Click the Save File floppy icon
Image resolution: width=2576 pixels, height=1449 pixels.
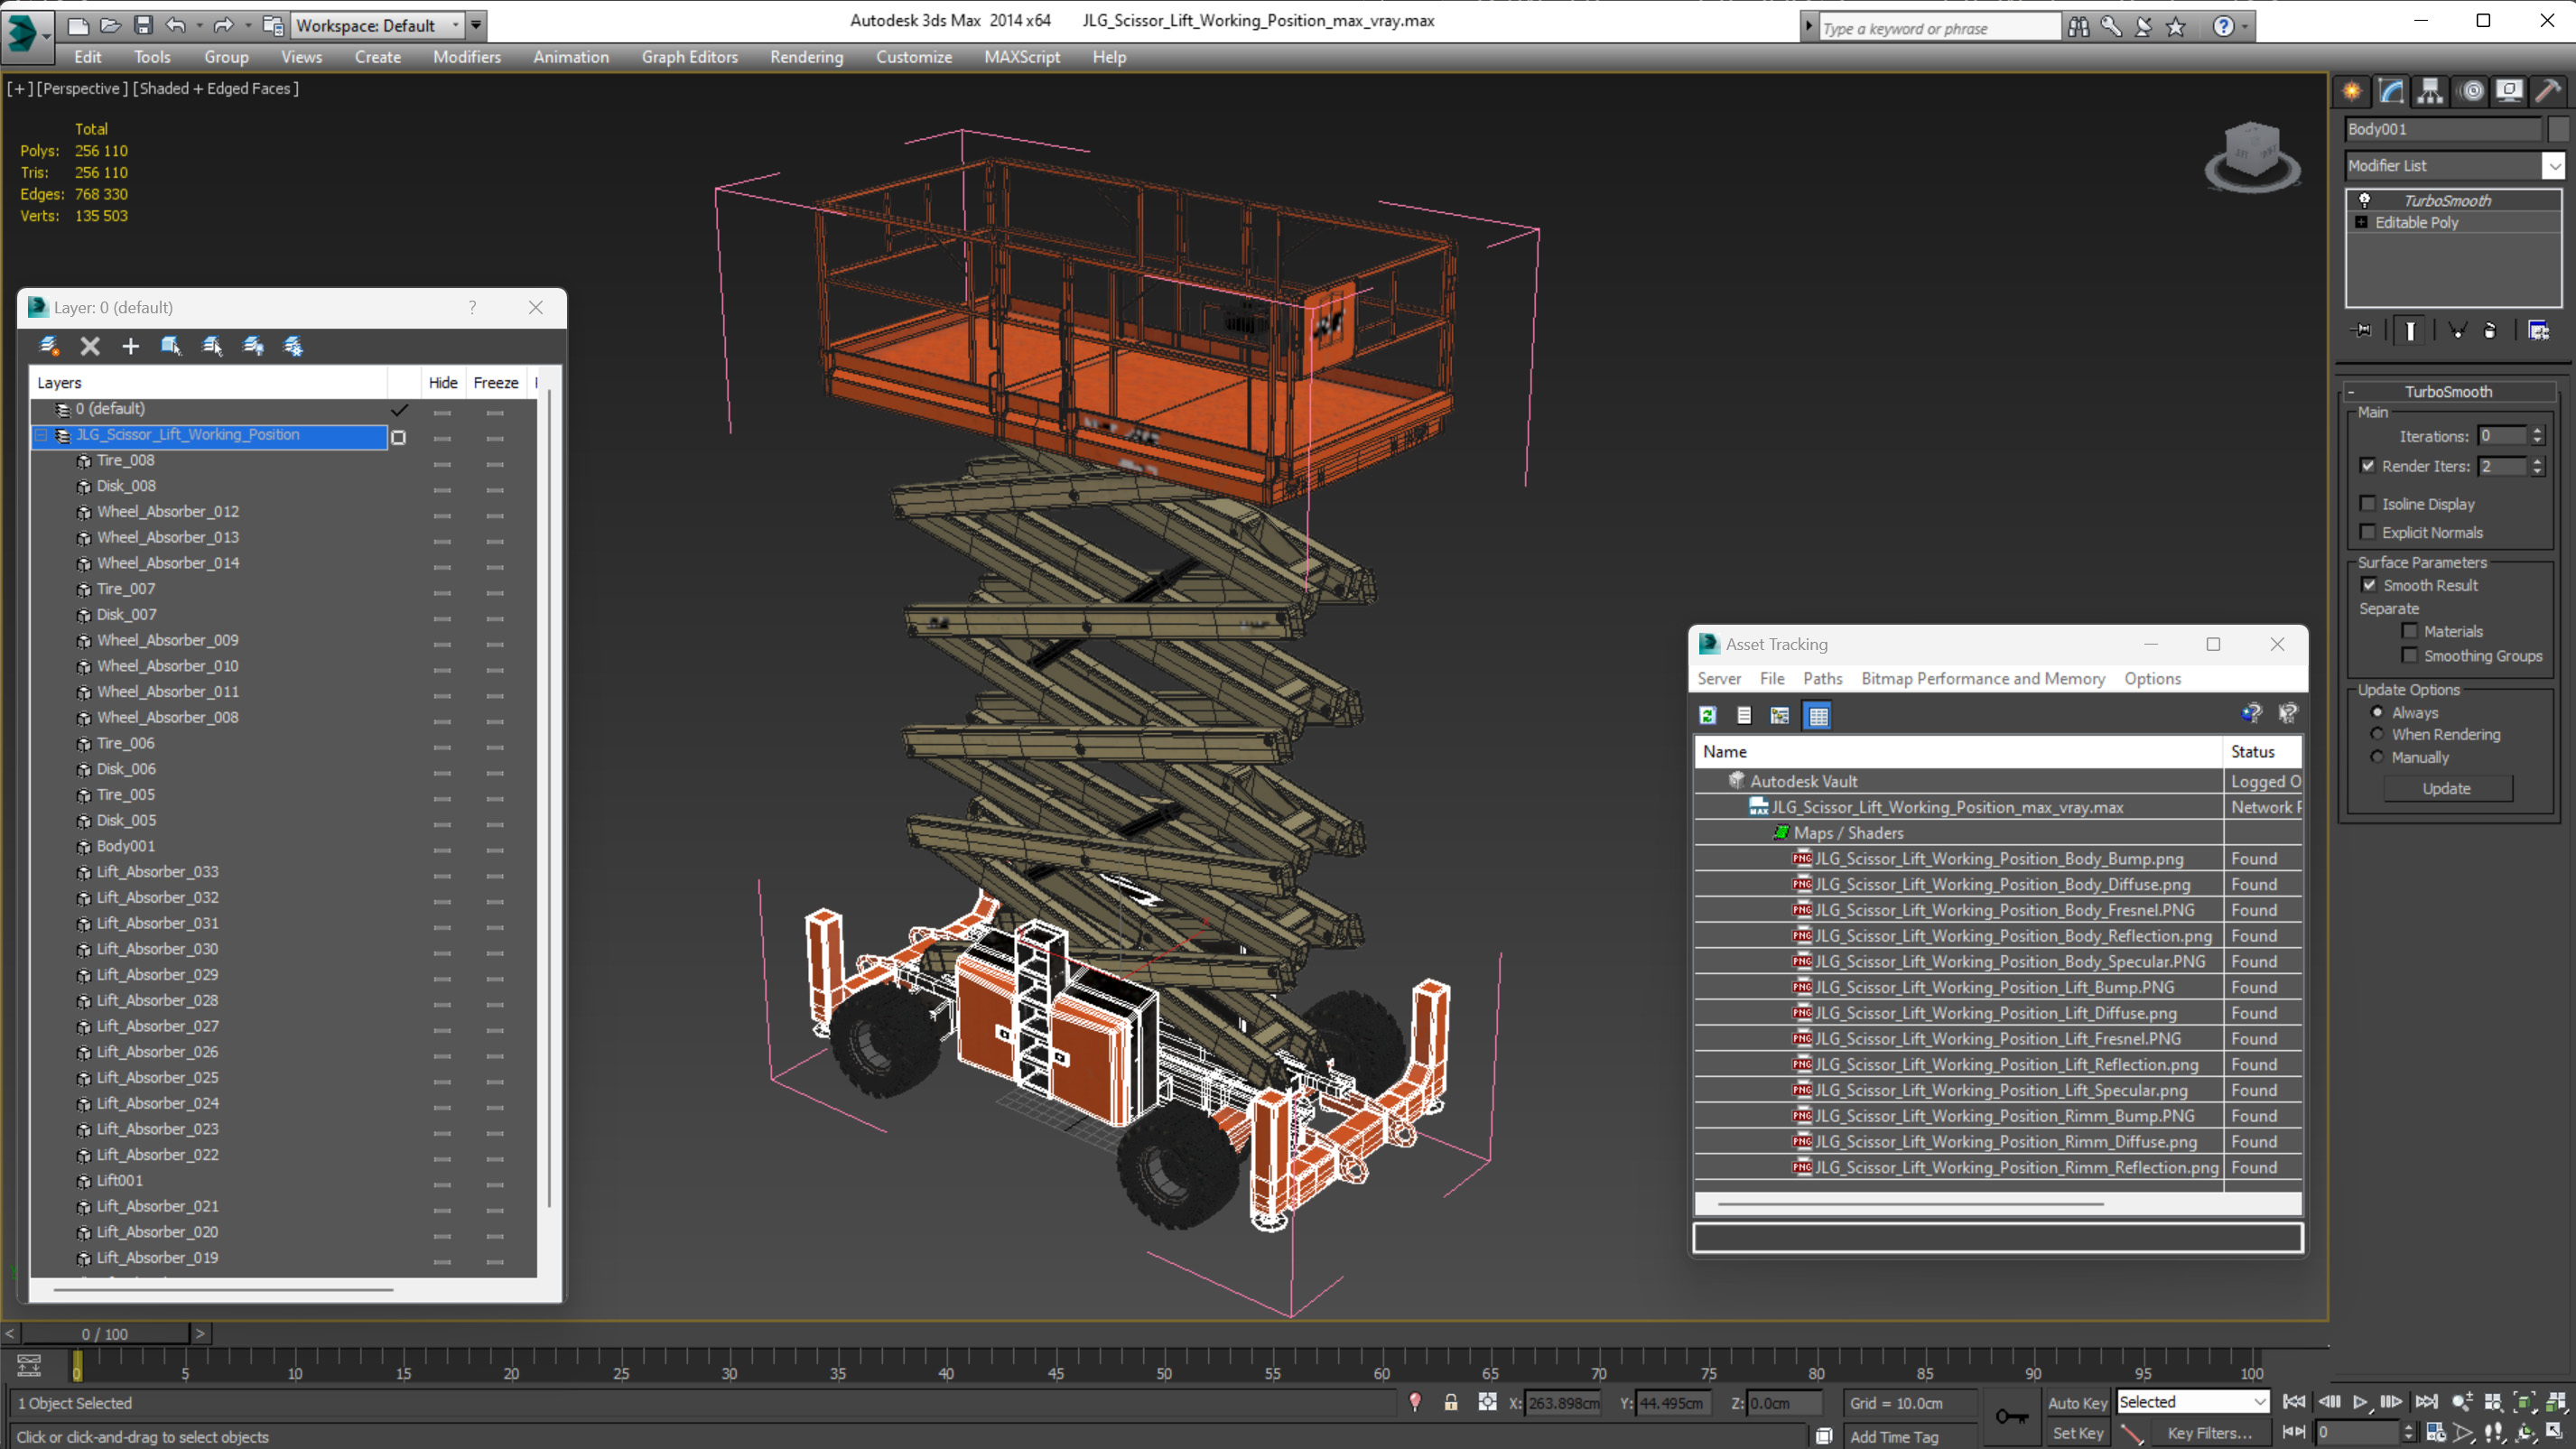tap(143, 25)
